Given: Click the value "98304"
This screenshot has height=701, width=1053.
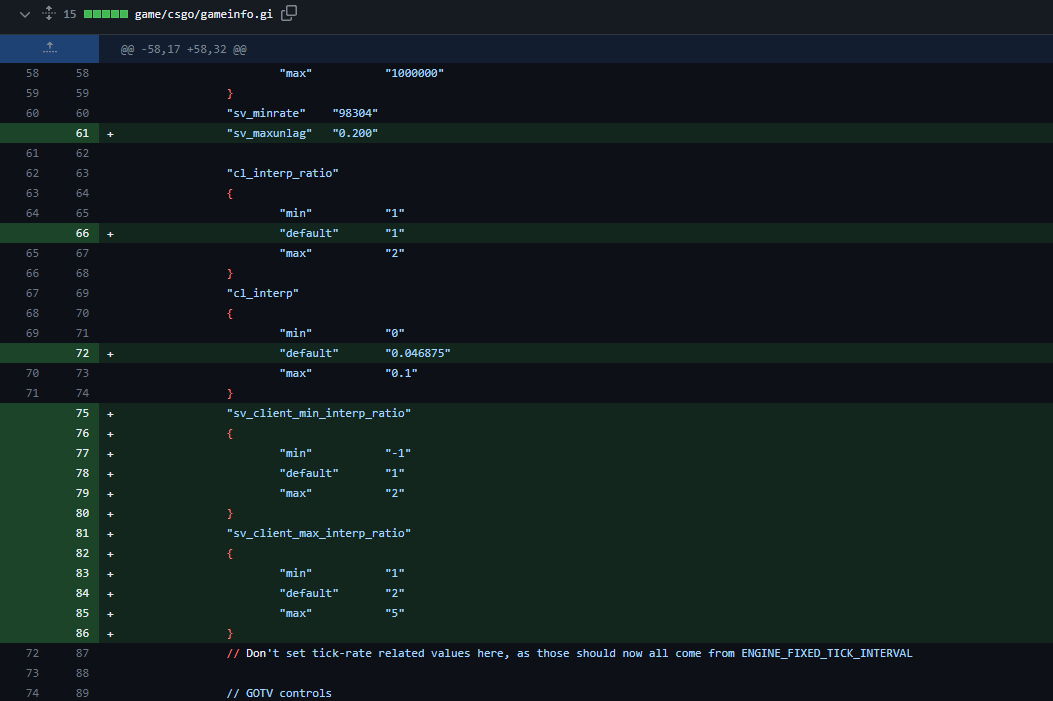Looking at the screenshot, I should (x=355, y=113).
